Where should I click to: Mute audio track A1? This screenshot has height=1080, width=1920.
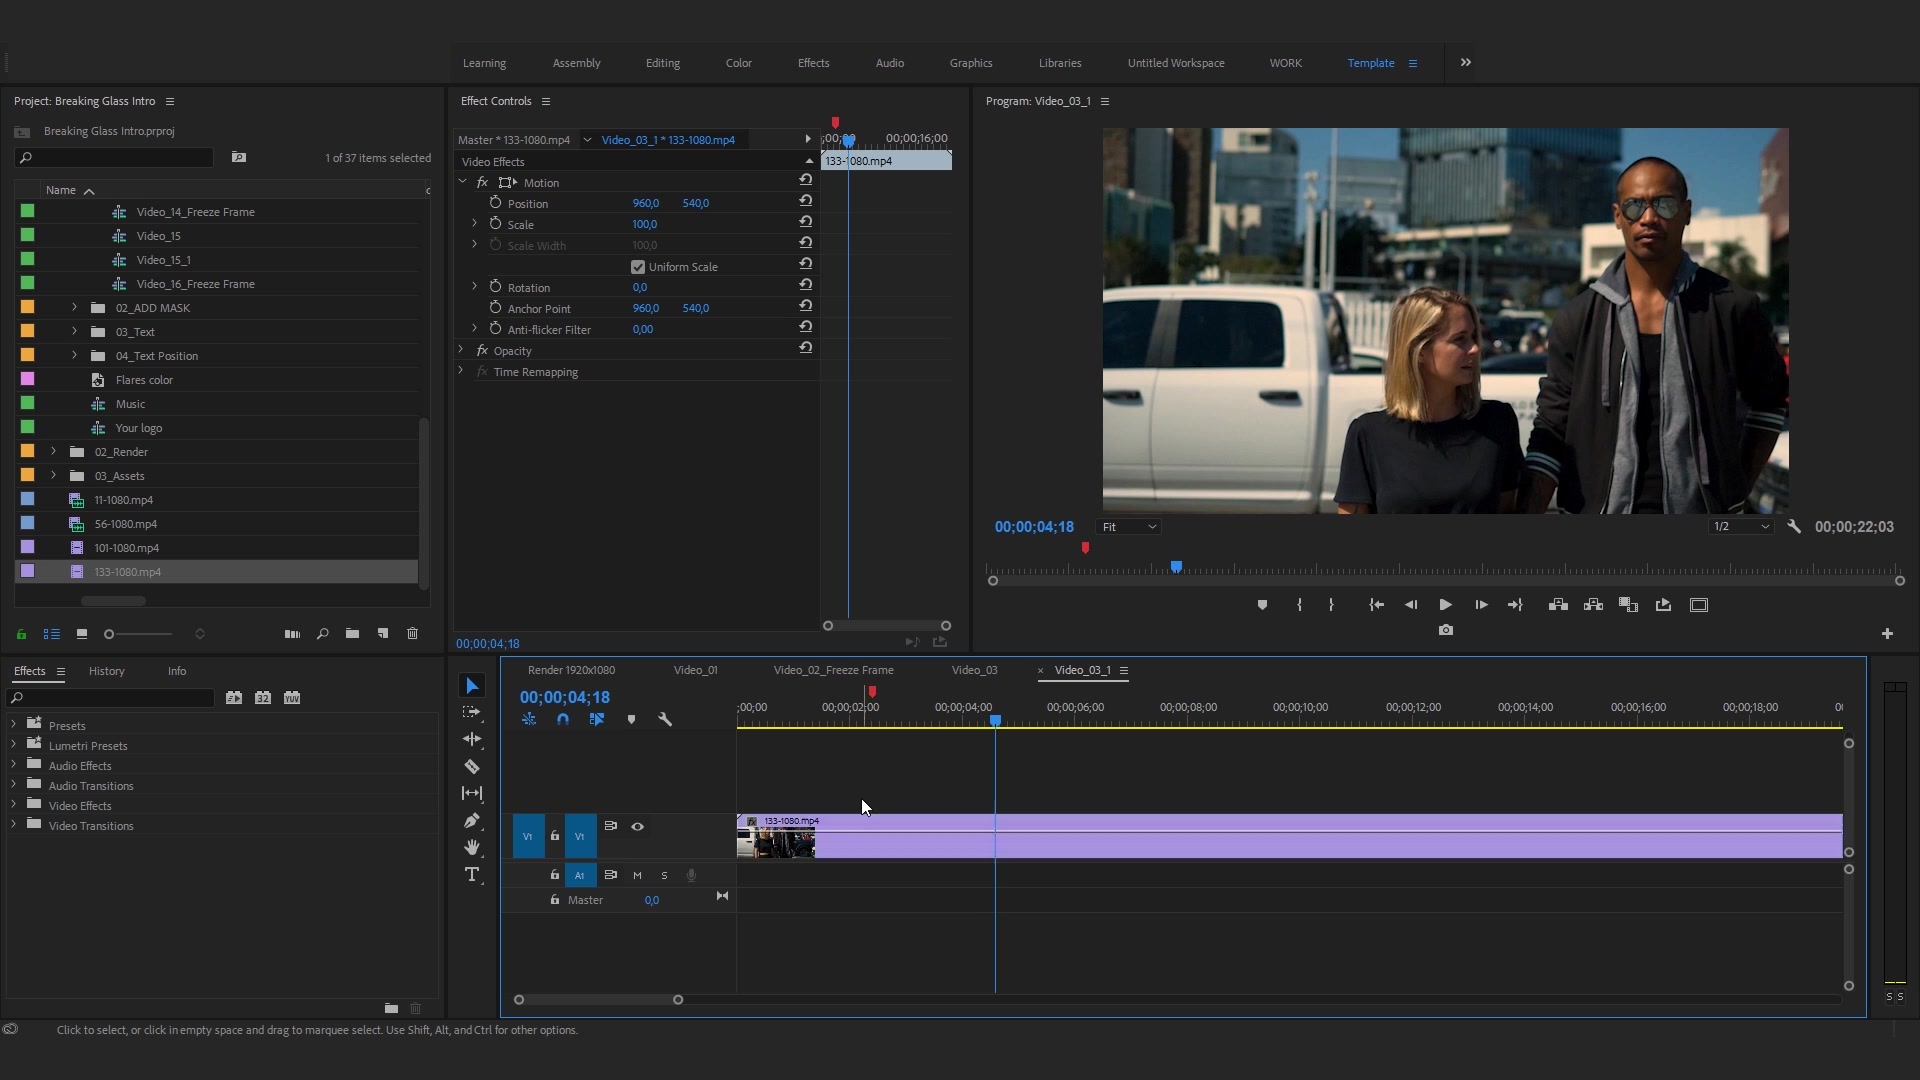coord(637,875)
